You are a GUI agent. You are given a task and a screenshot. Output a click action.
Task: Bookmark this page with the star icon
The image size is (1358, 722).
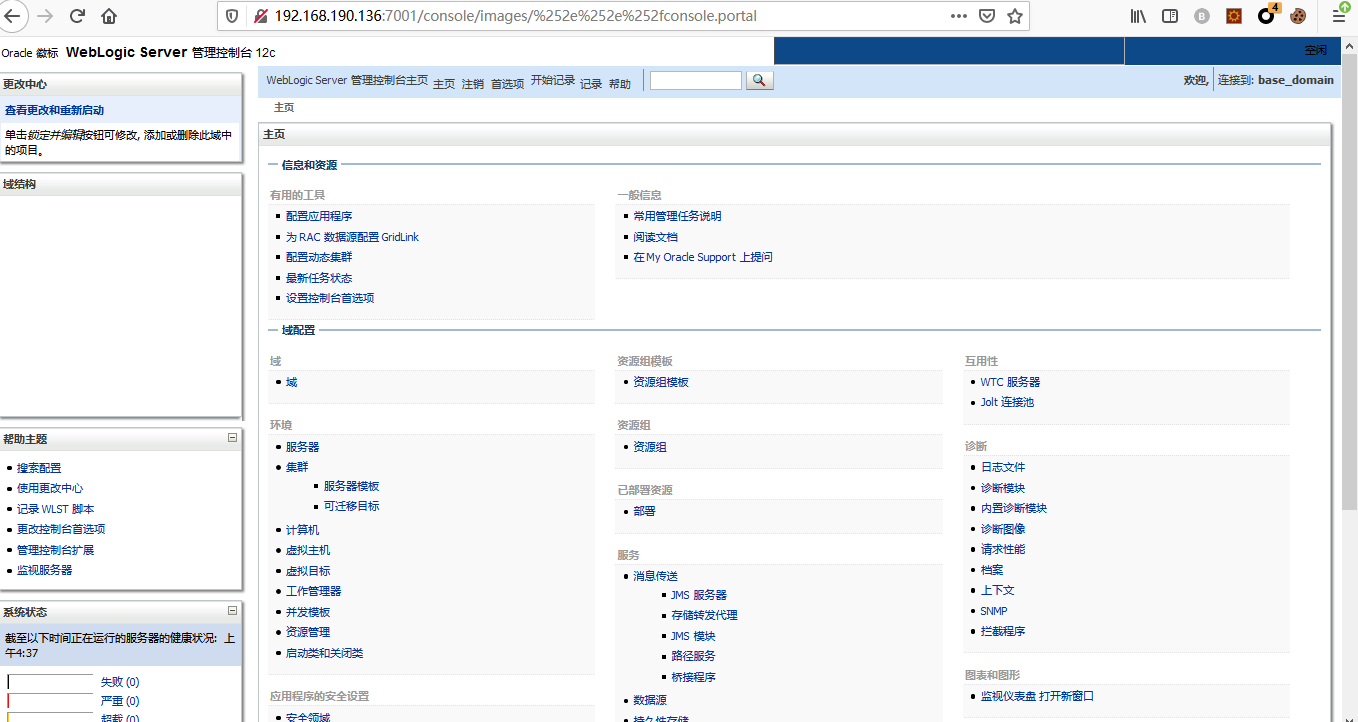click(x=1014, y=16)
